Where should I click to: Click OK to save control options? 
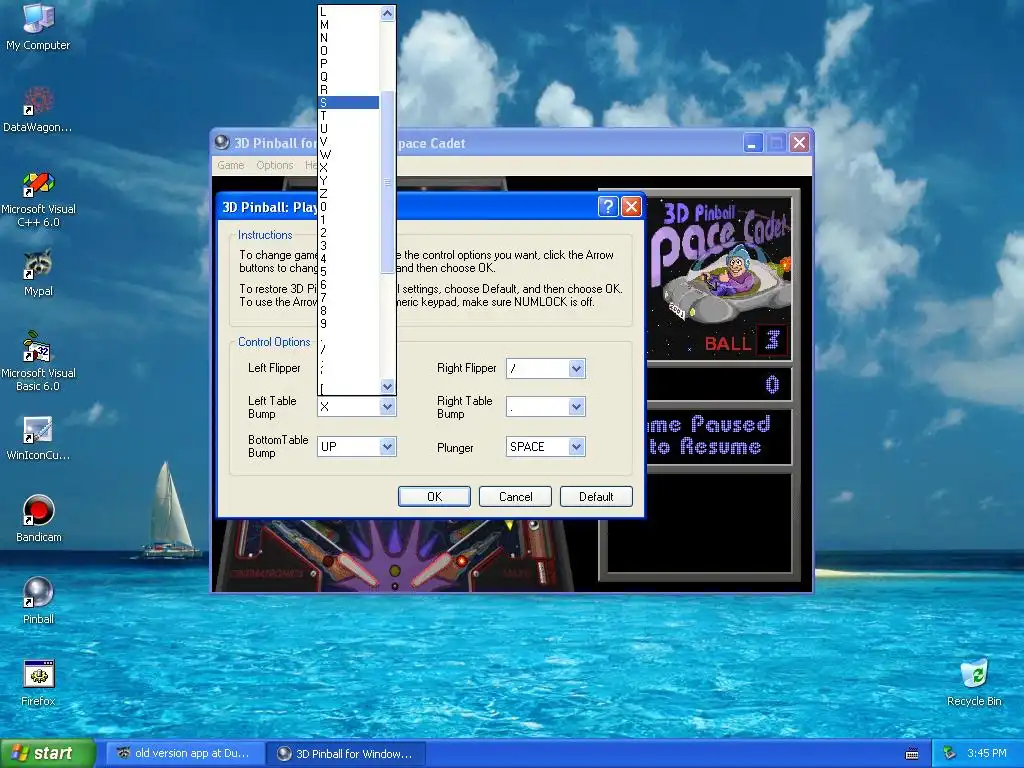(x=434, y=496)
